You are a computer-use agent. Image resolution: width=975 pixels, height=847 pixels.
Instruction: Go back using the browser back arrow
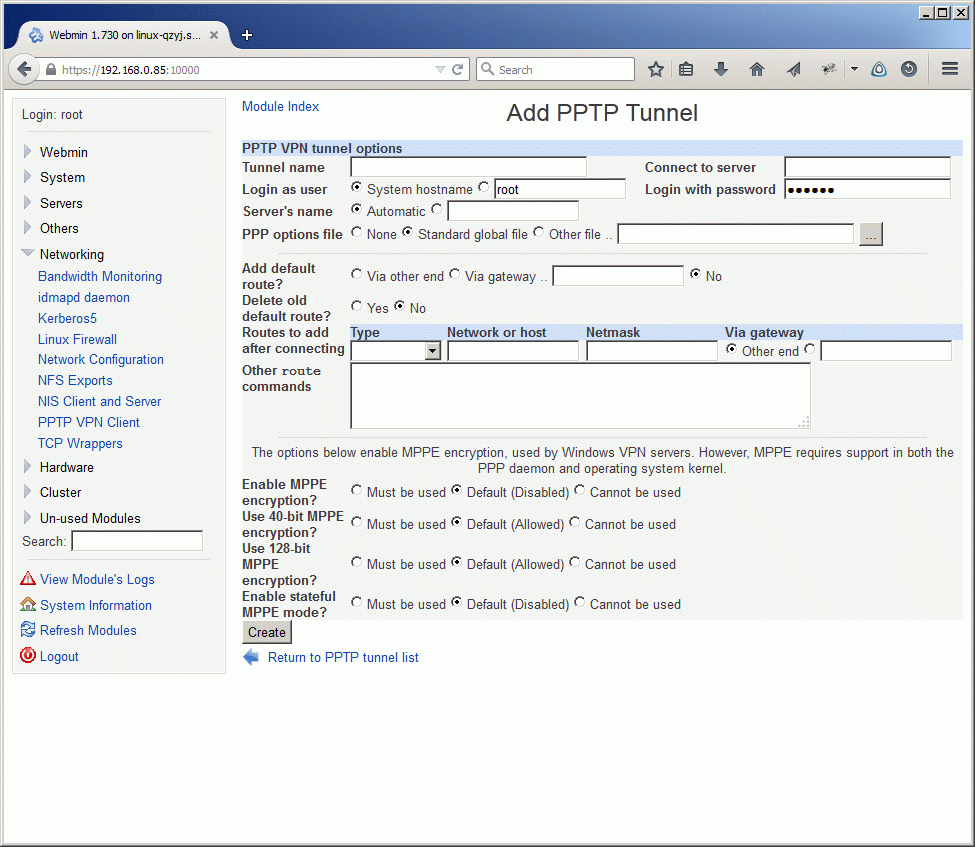[x=24, y=69]
